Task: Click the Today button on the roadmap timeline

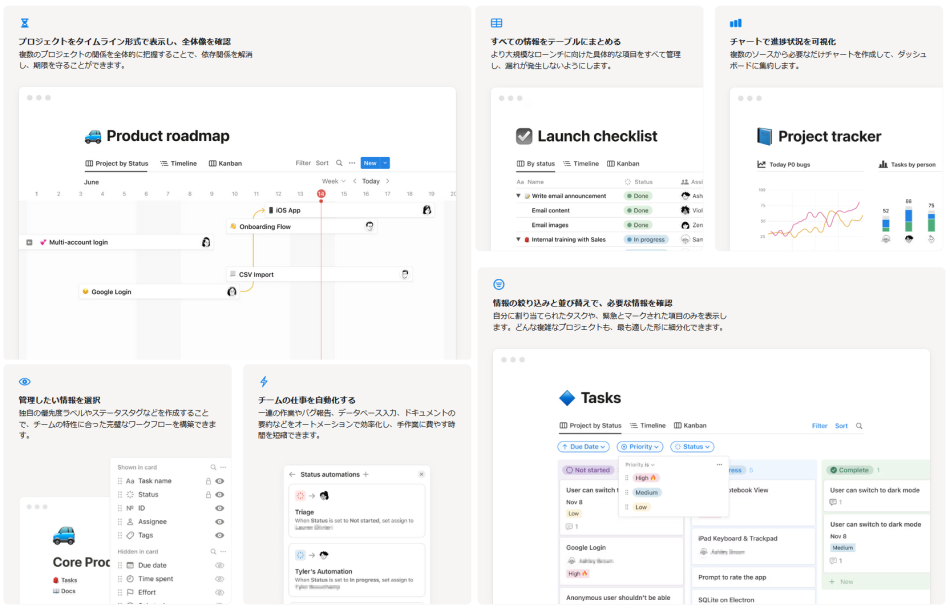Action: pyautogui.click(x=373, y=181)
